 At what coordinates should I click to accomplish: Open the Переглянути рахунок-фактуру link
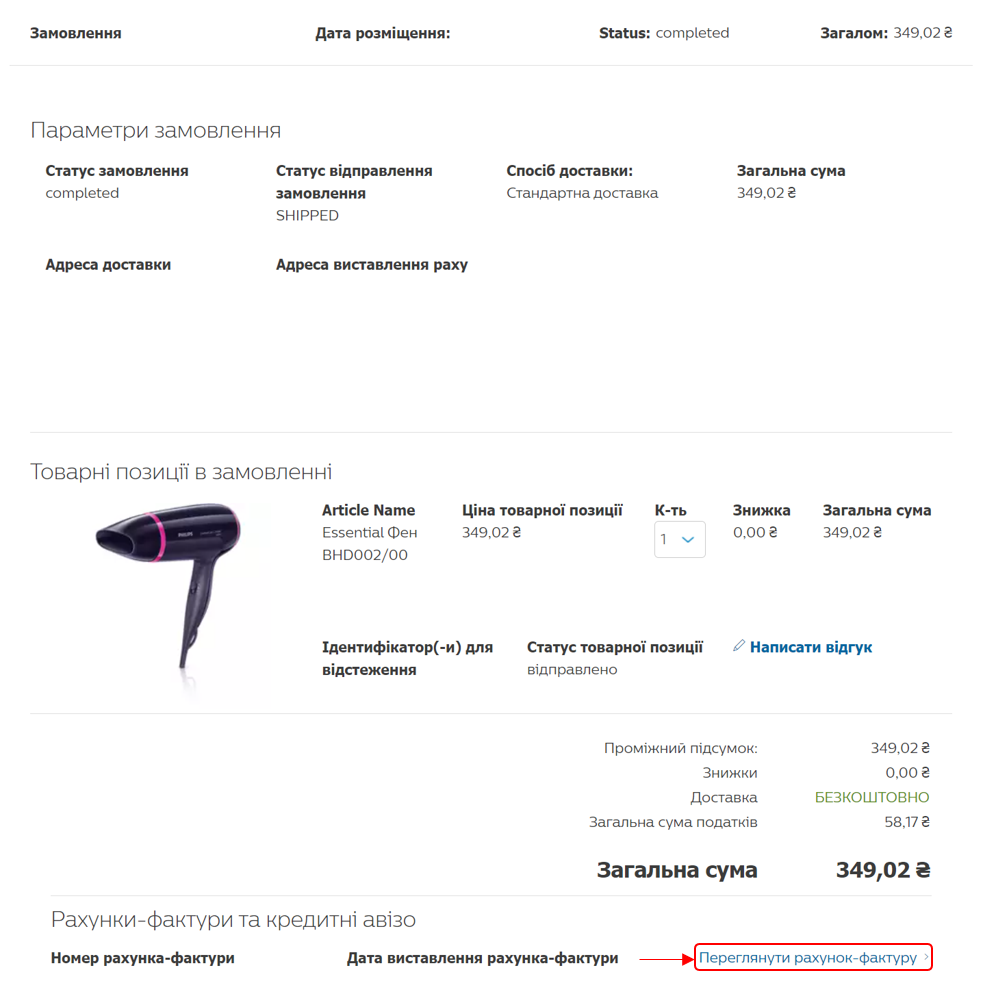[x=807, y=958]
